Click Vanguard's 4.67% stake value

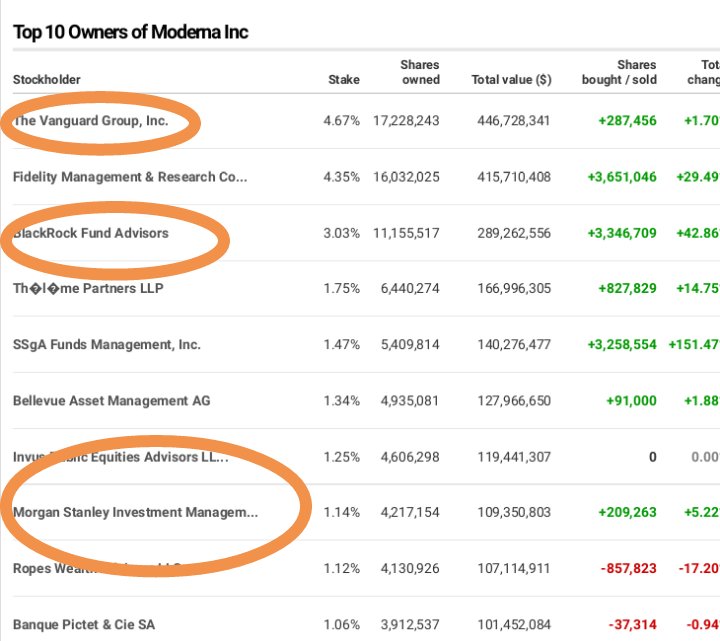tap(341, 121)
